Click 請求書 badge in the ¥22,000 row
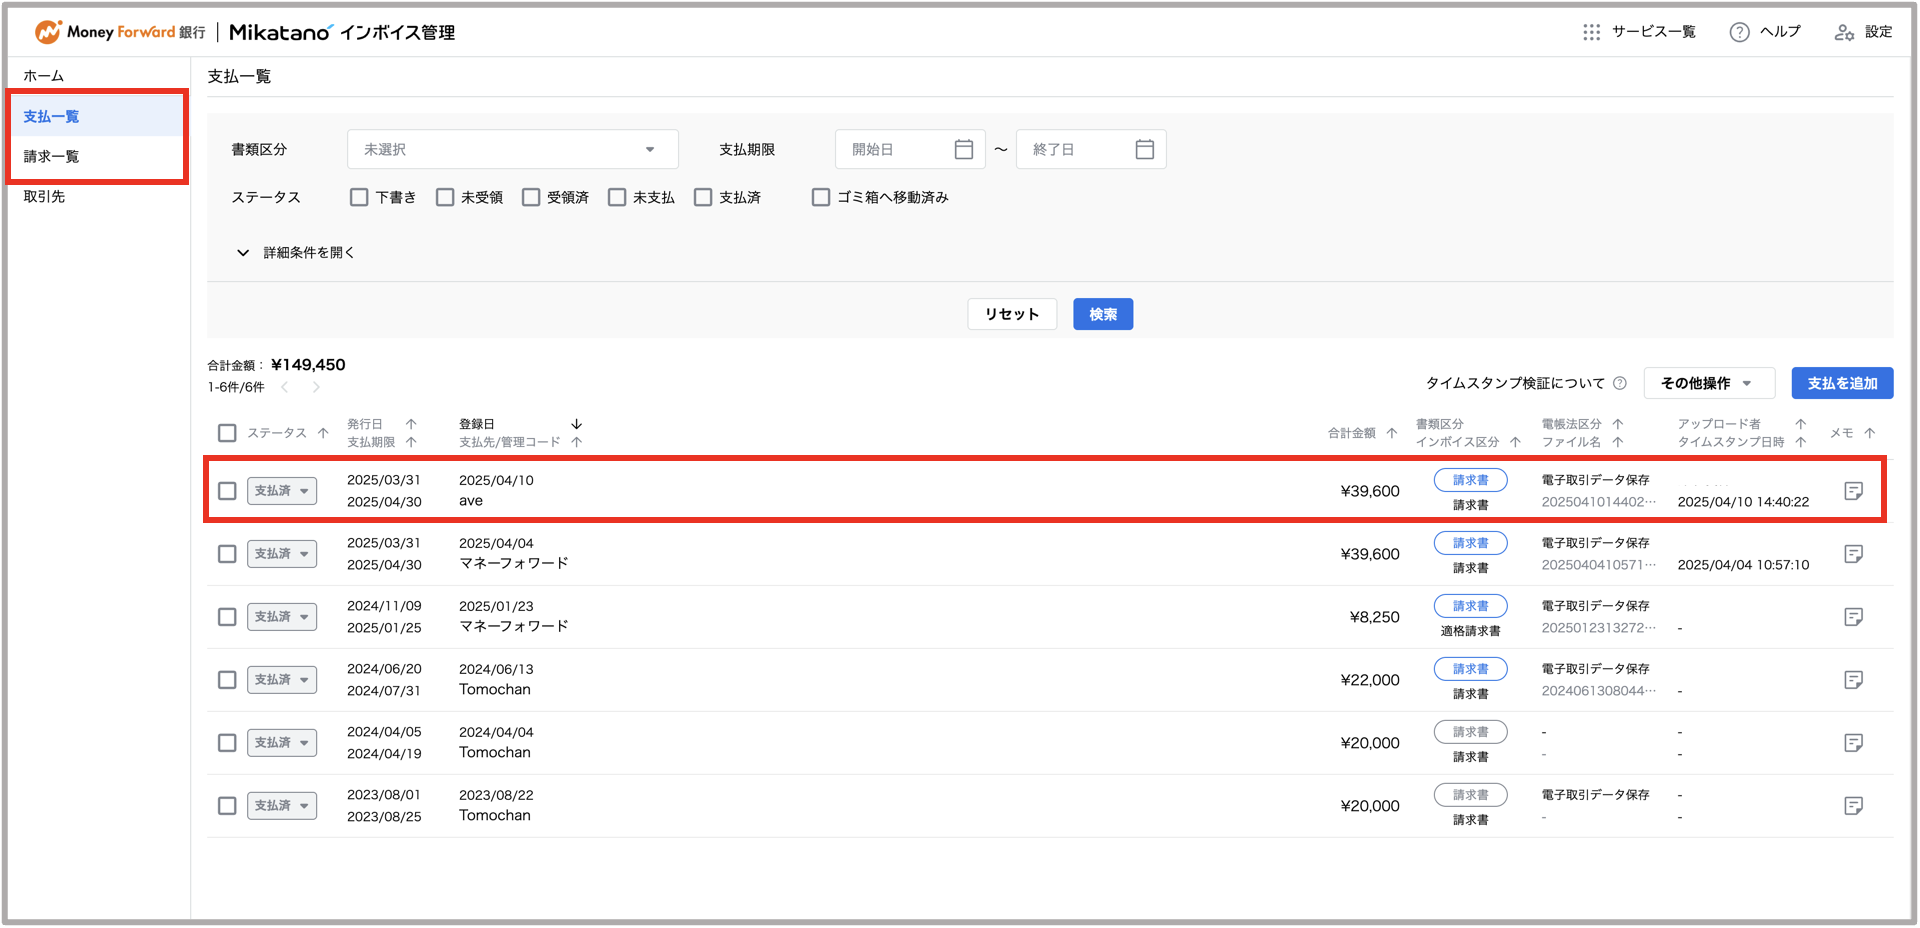The width and height of the screenshot is (1920, 928). coord(1470,669)
